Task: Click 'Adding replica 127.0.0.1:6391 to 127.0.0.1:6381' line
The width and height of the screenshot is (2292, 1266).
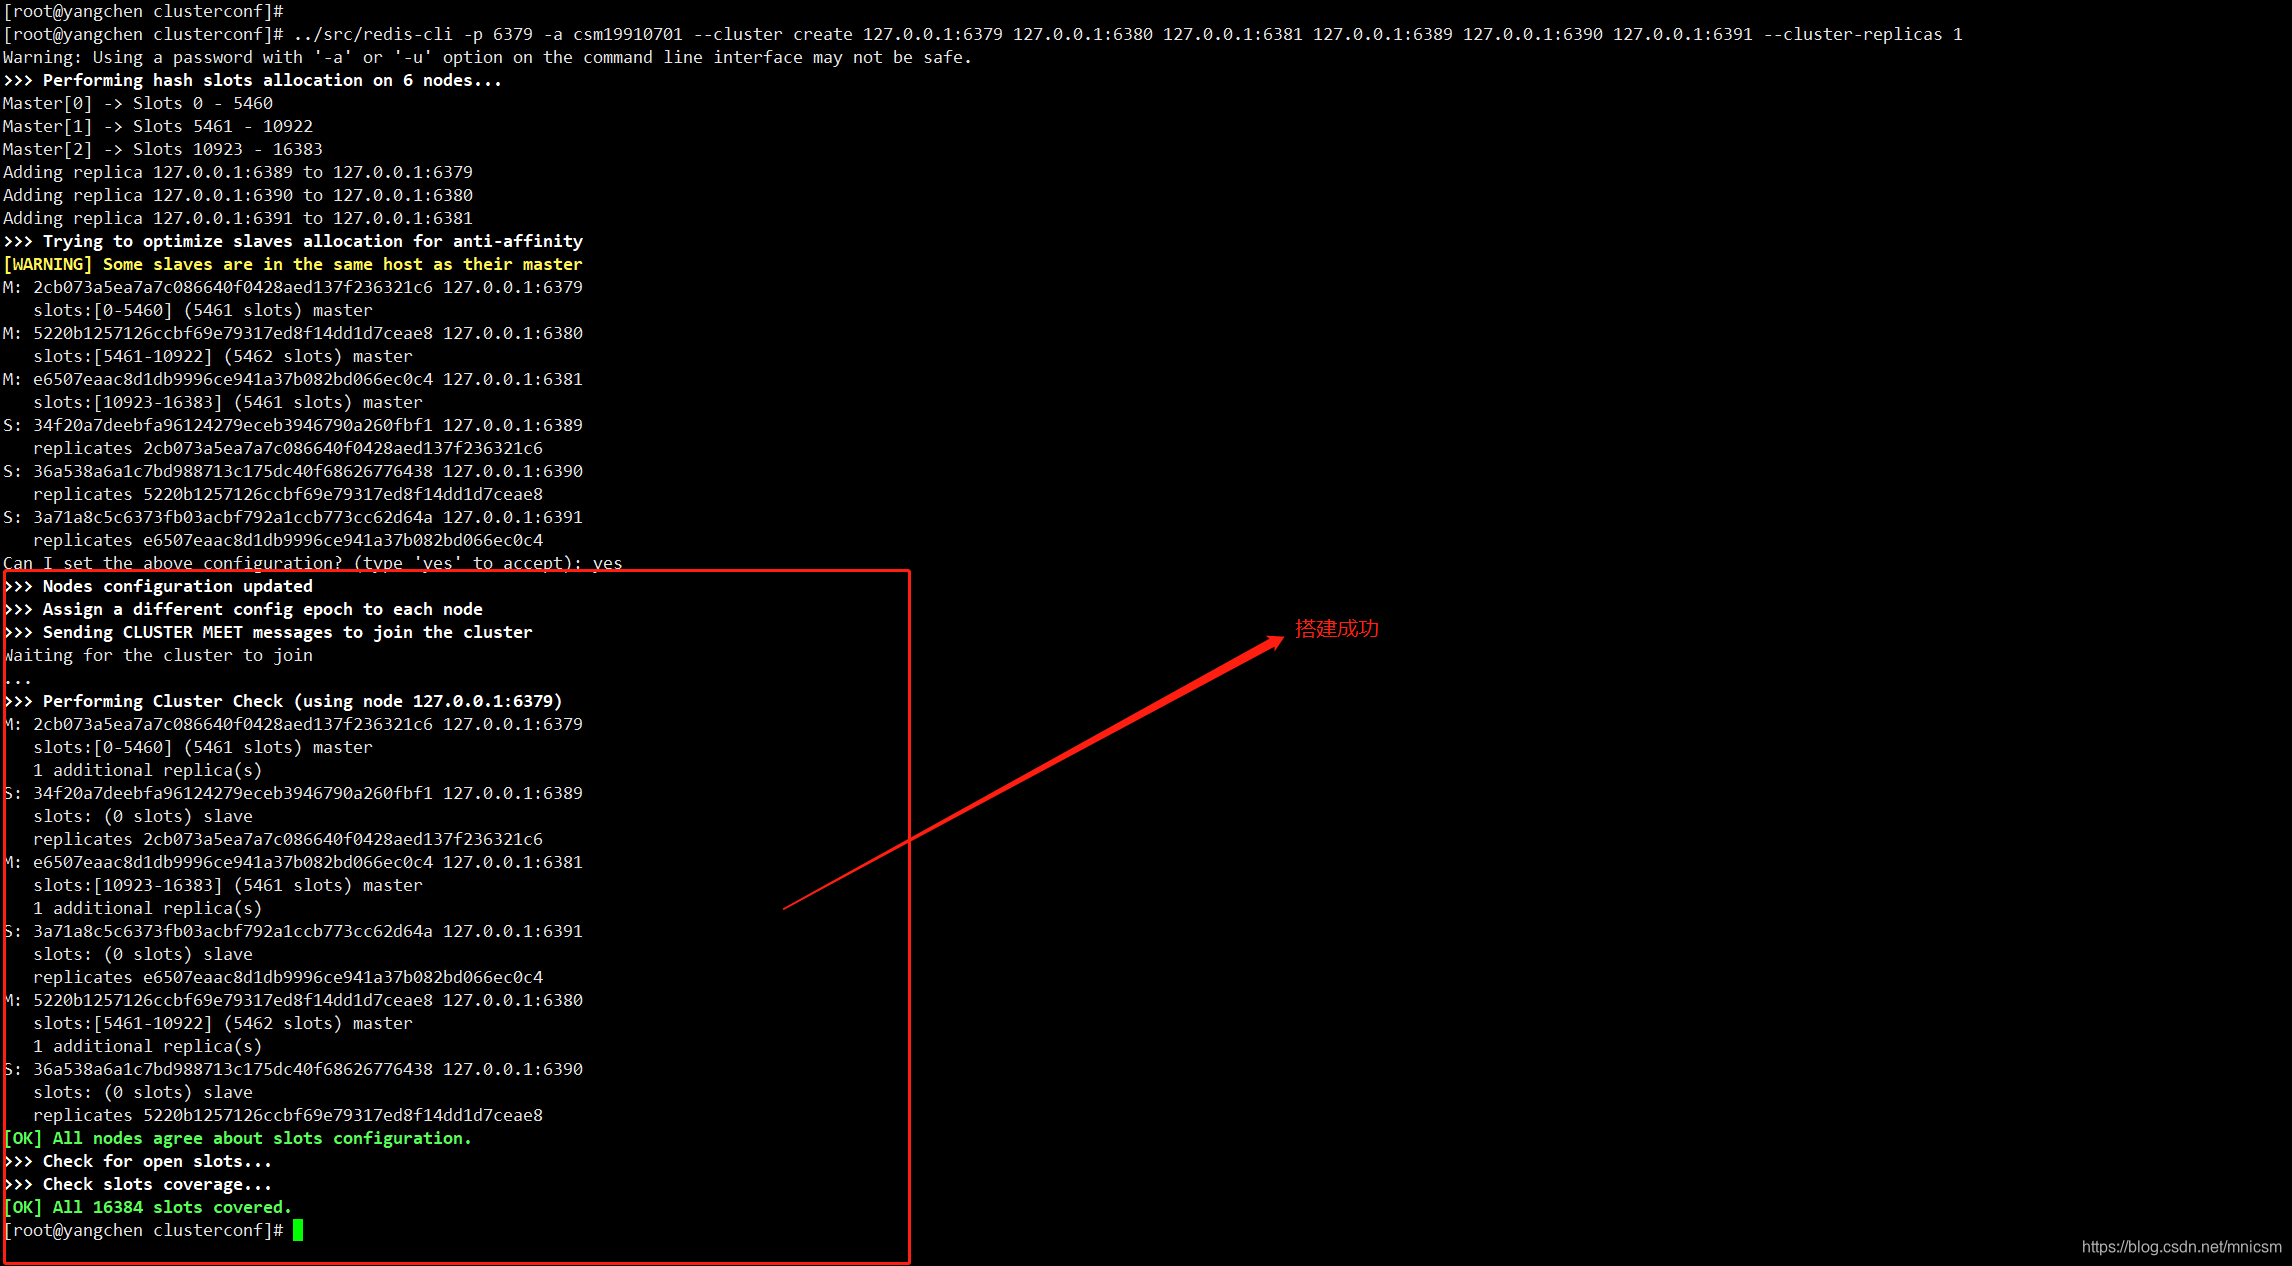Action: pos(238,218)
